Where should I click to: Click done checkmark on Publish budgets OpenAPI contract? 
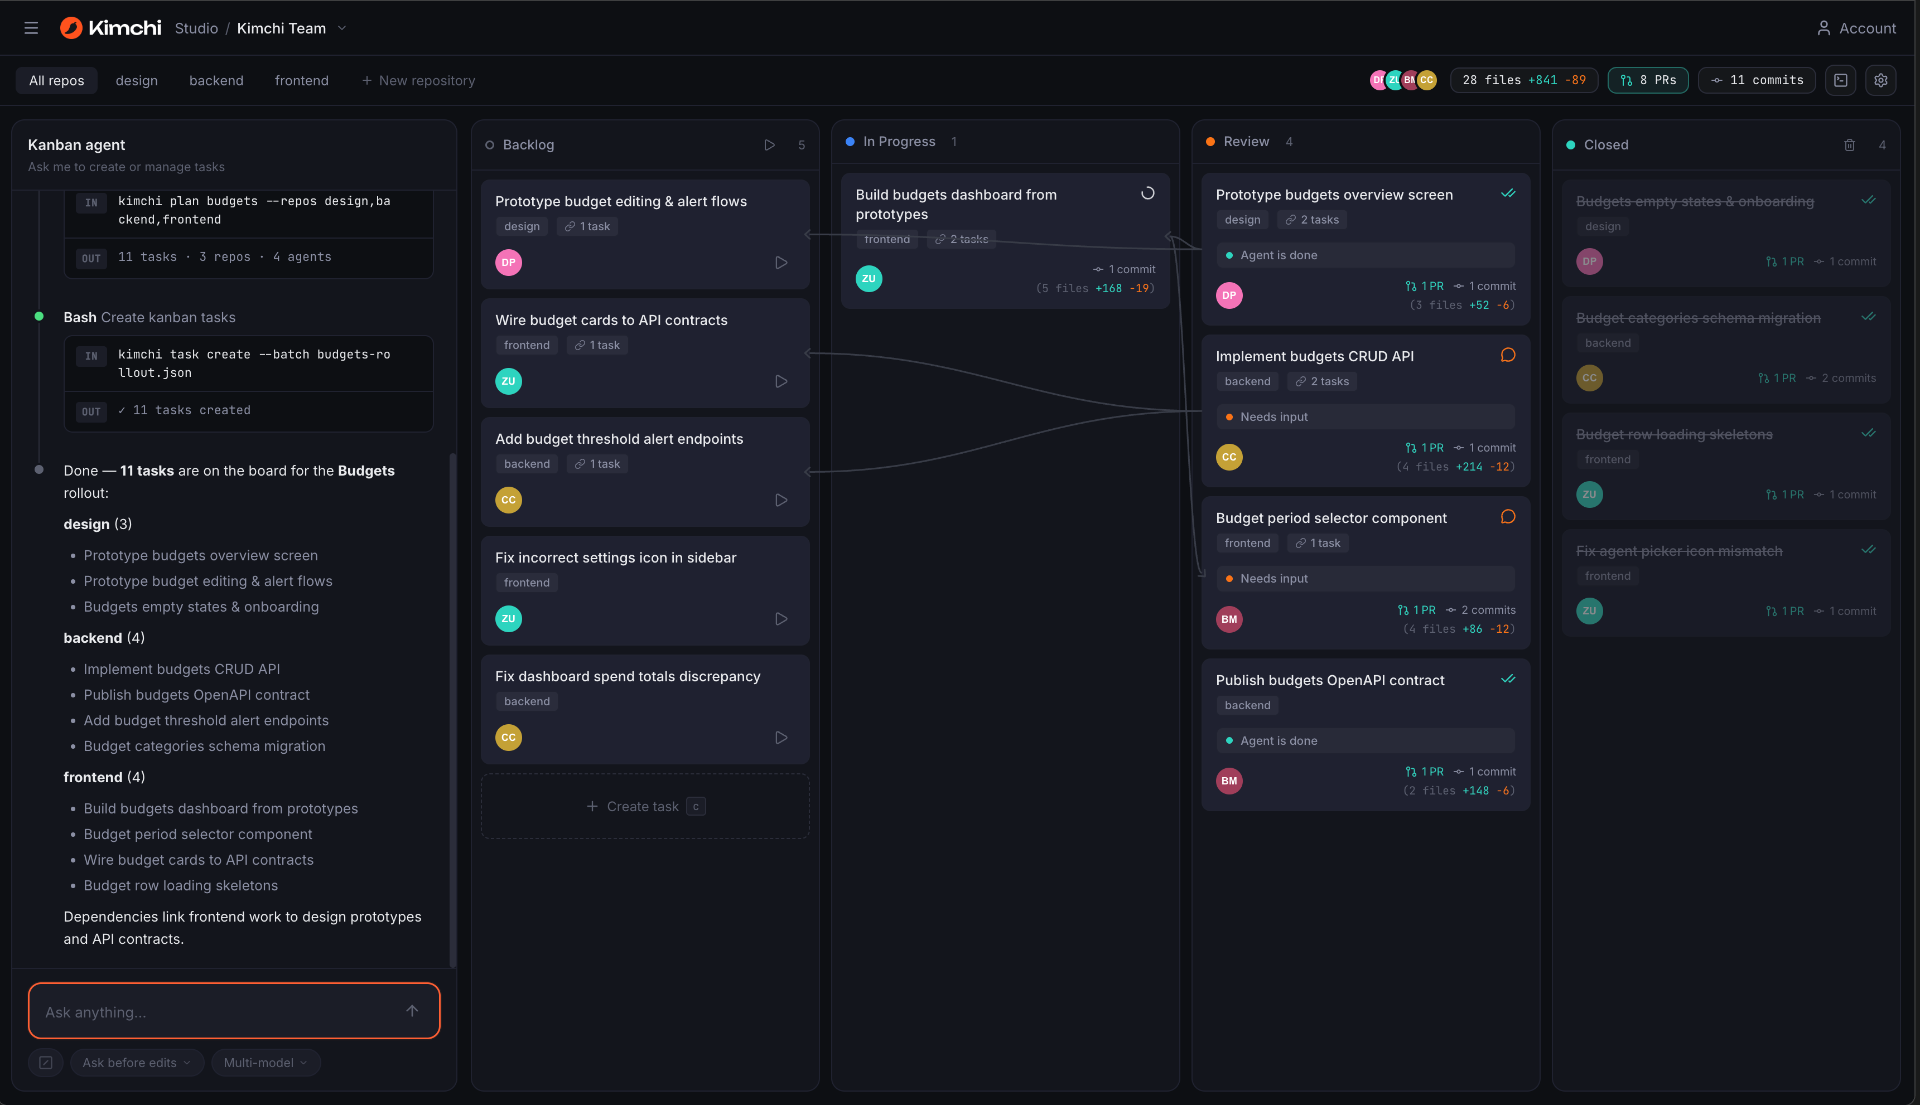[1508, 679]
